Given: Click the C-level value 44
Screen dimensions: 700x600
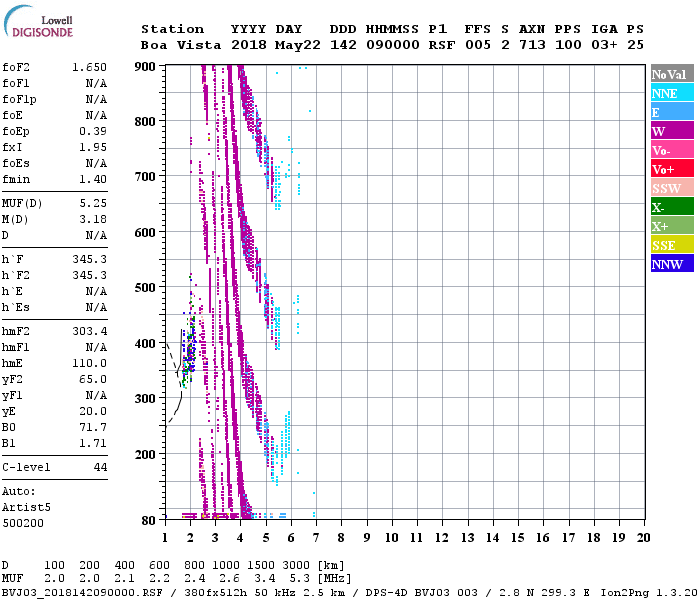Looking at the screenshot, I should pos(100,467).
